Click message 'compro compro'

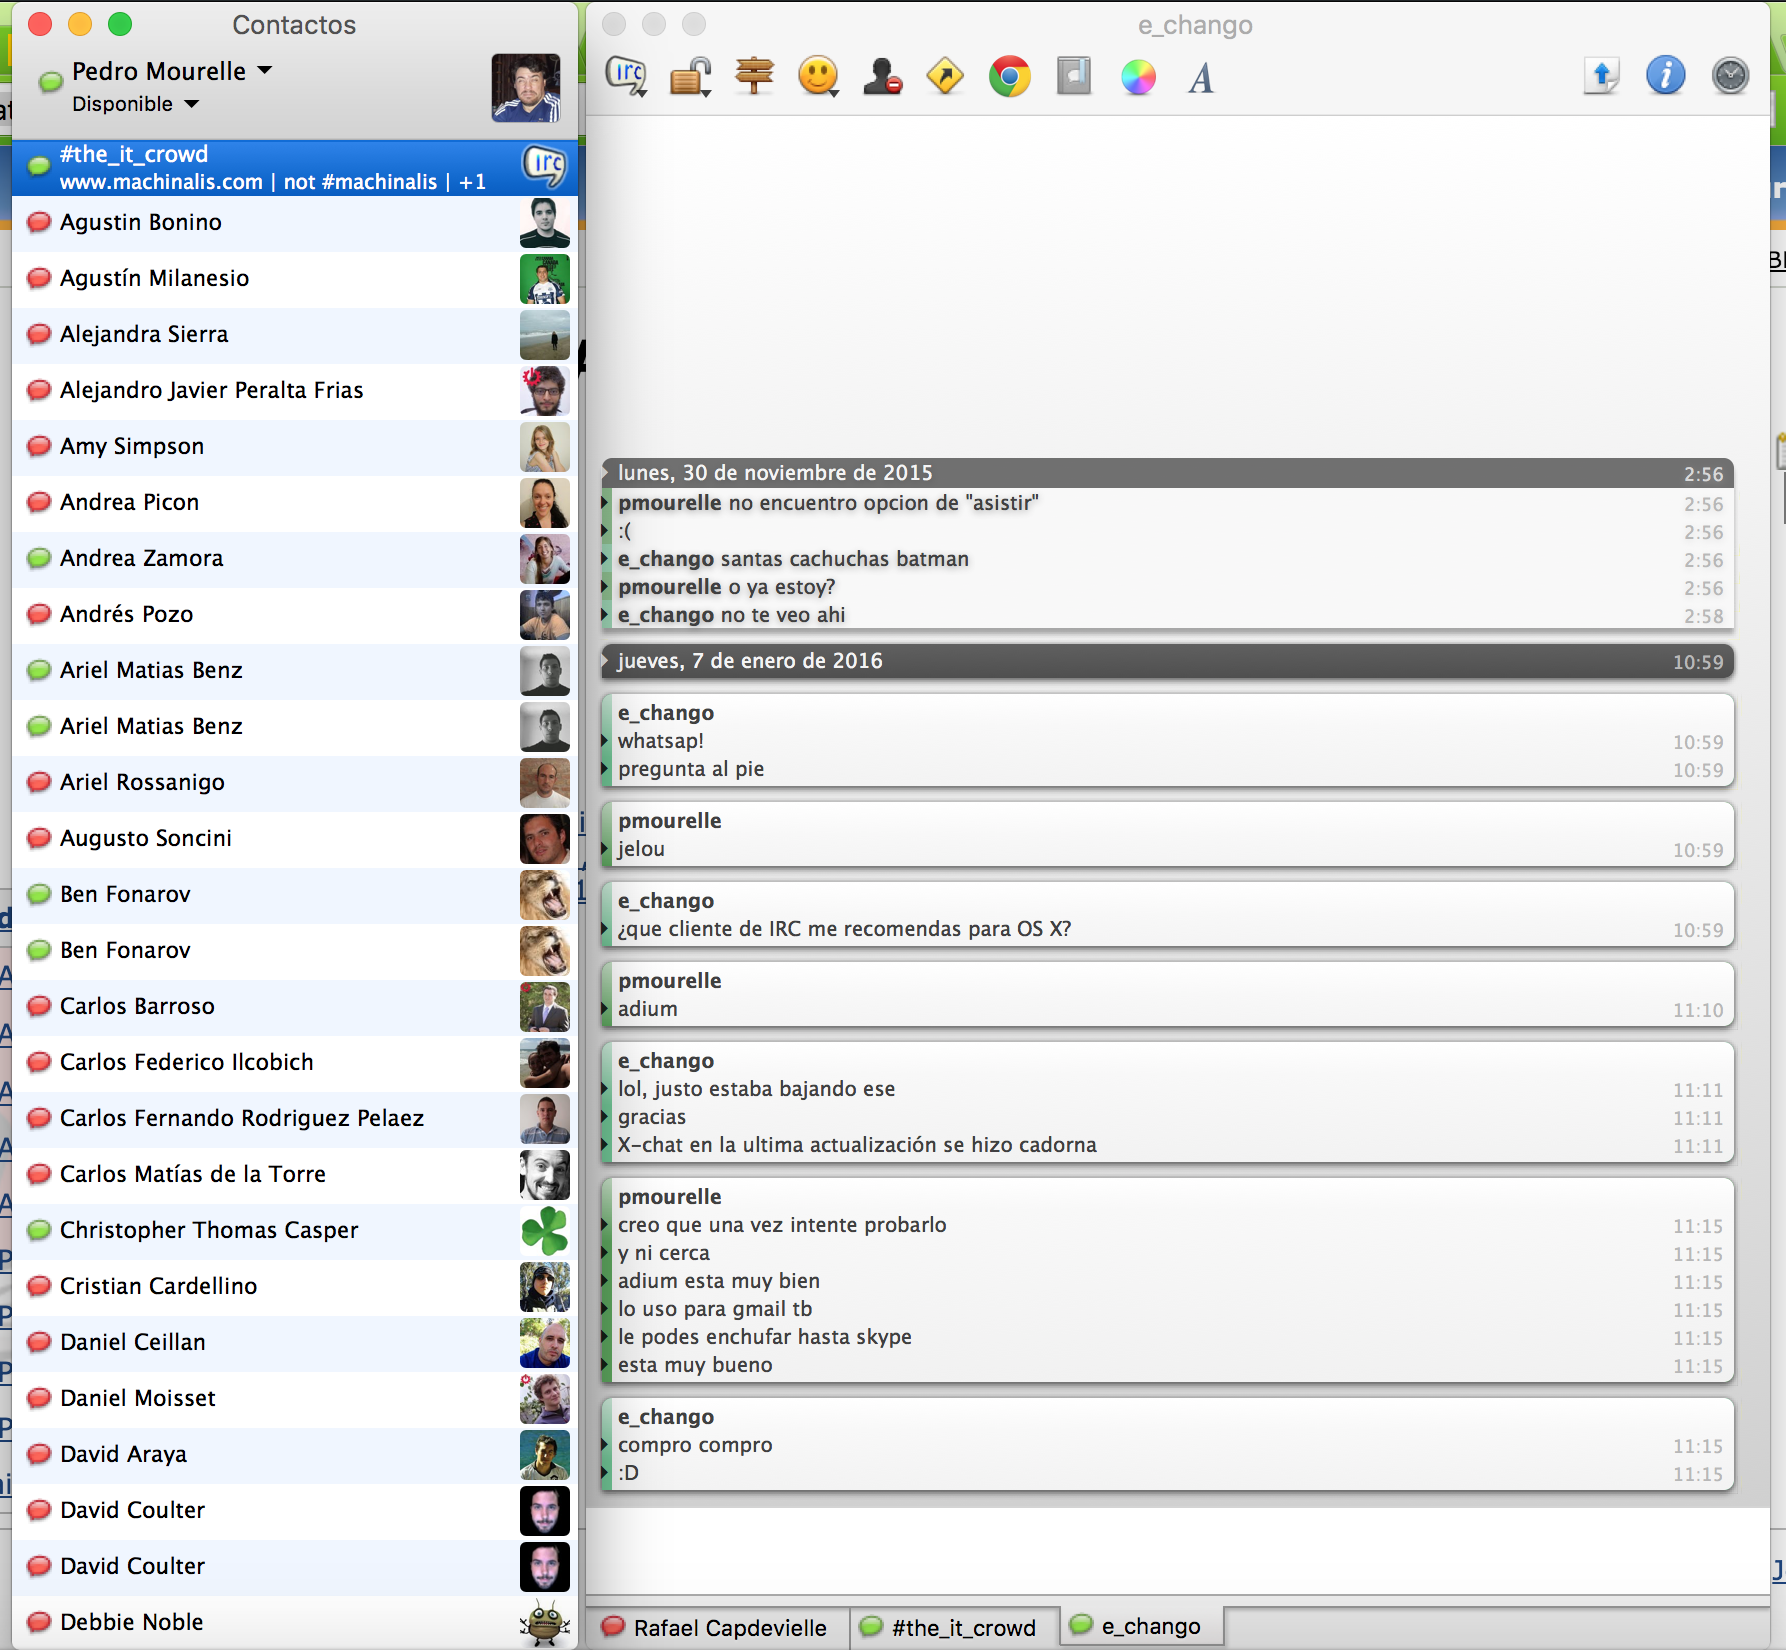tap(695, 1445)
